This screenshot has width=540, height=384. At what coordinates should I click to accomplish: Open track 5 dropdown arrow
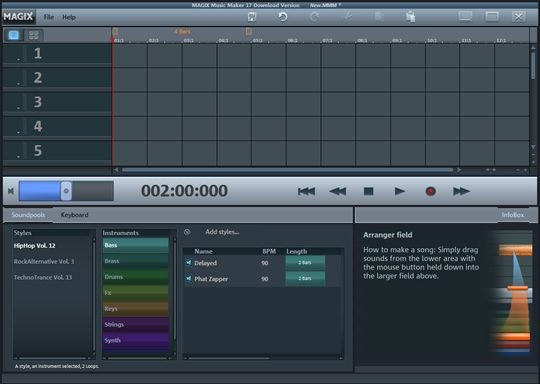tap(18, 156)
